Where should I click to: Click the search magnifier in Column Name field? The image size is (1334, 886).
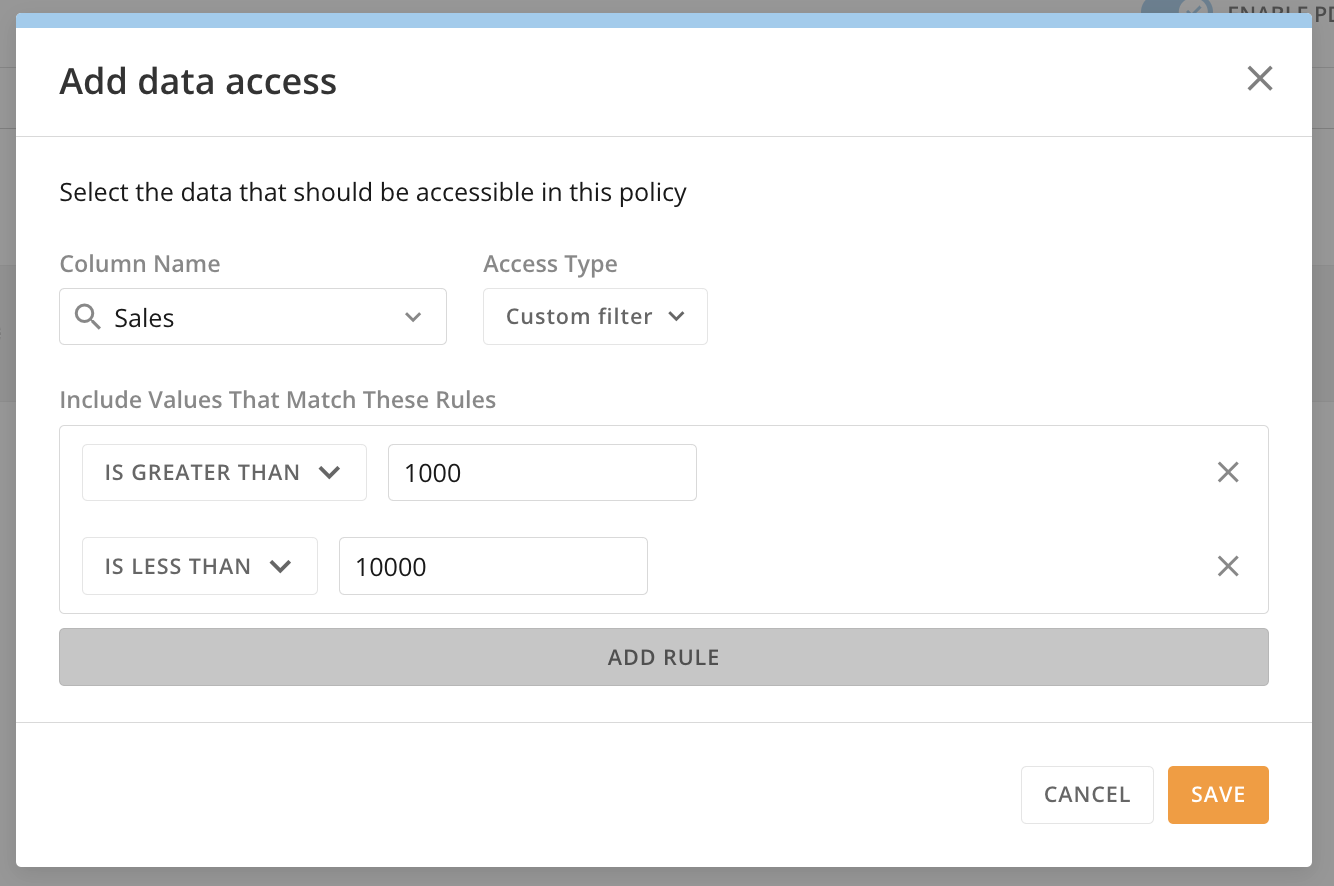87,316
